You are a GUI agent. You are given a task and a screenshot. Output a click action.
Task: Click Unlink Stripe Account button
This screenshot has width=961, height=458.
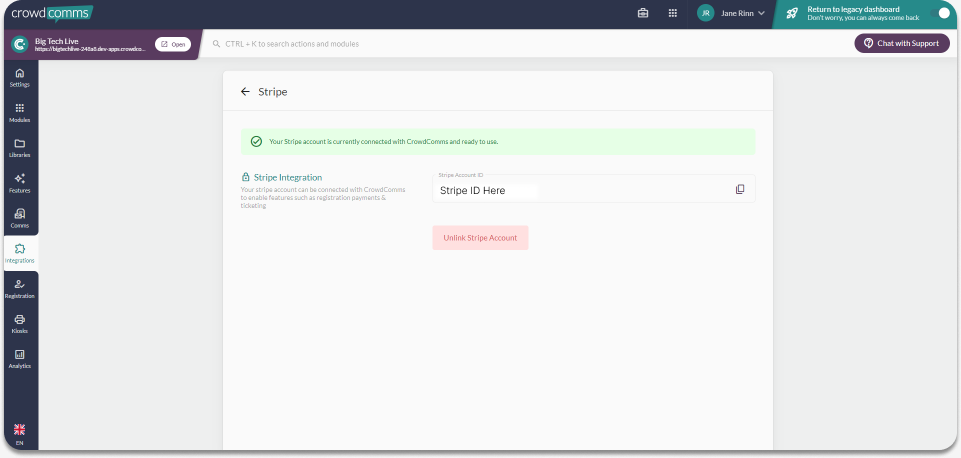tap(480, 237)
